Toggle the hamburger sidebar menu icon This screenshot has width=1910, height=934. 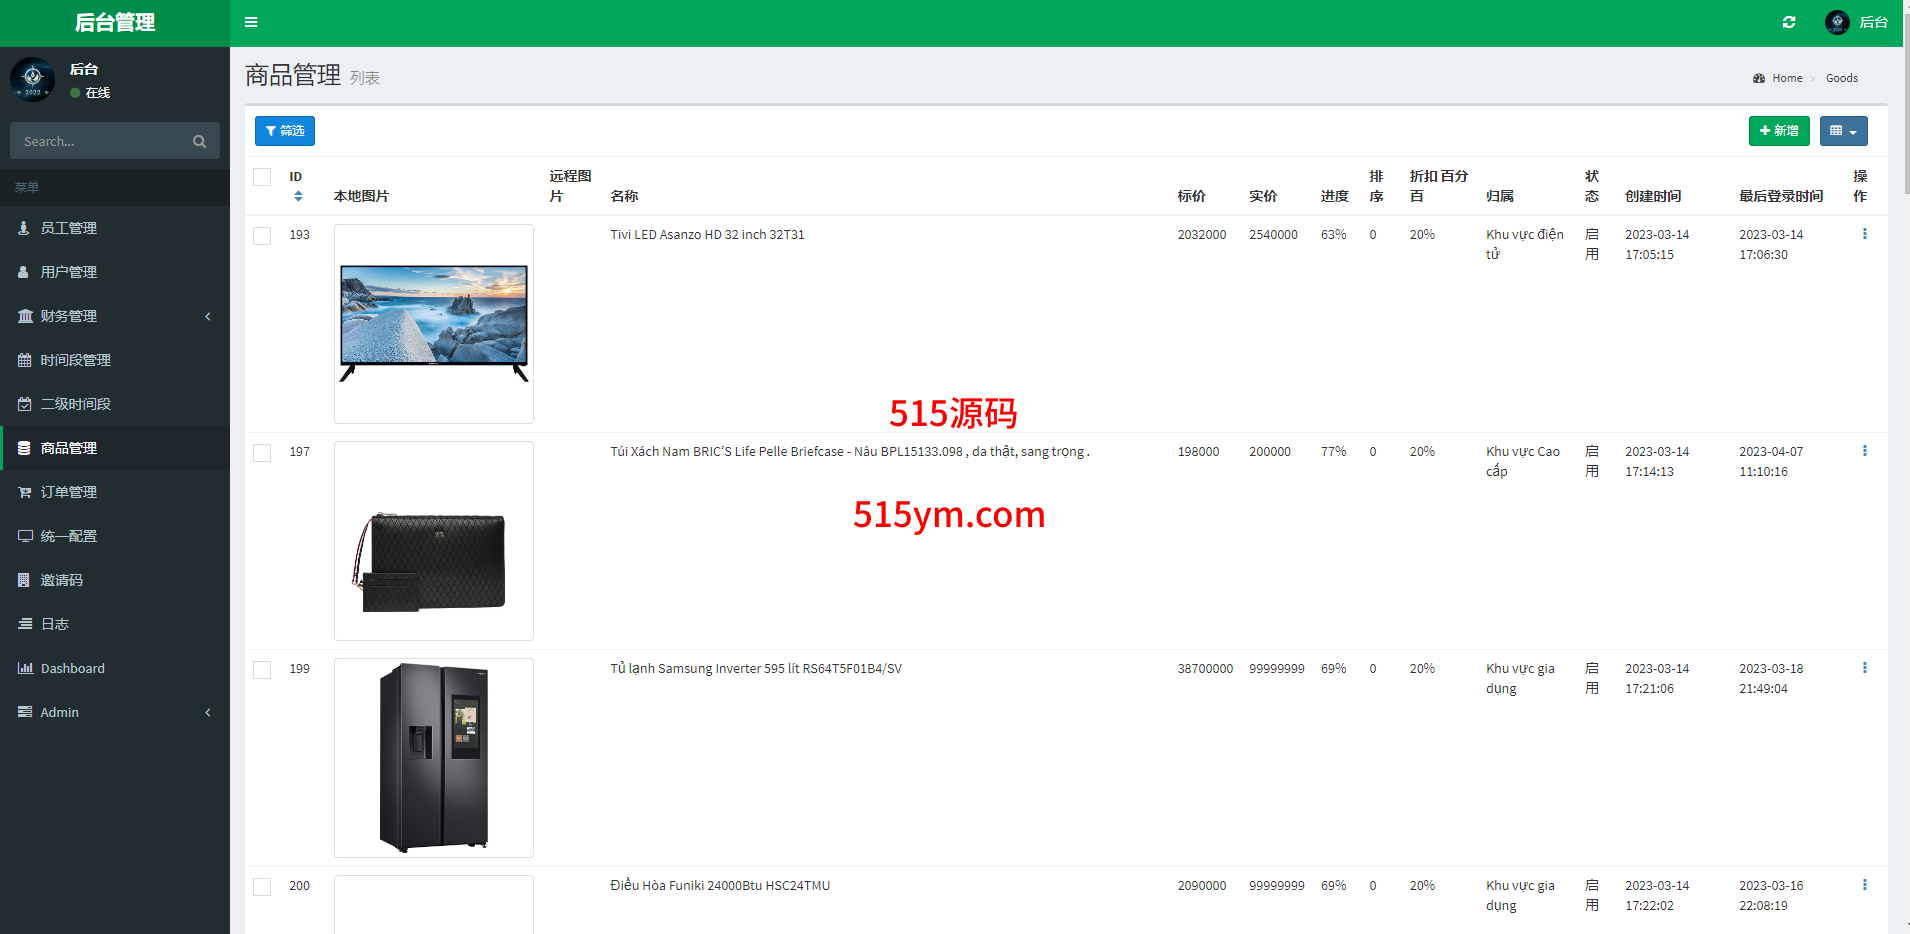(x=251, y=22)
